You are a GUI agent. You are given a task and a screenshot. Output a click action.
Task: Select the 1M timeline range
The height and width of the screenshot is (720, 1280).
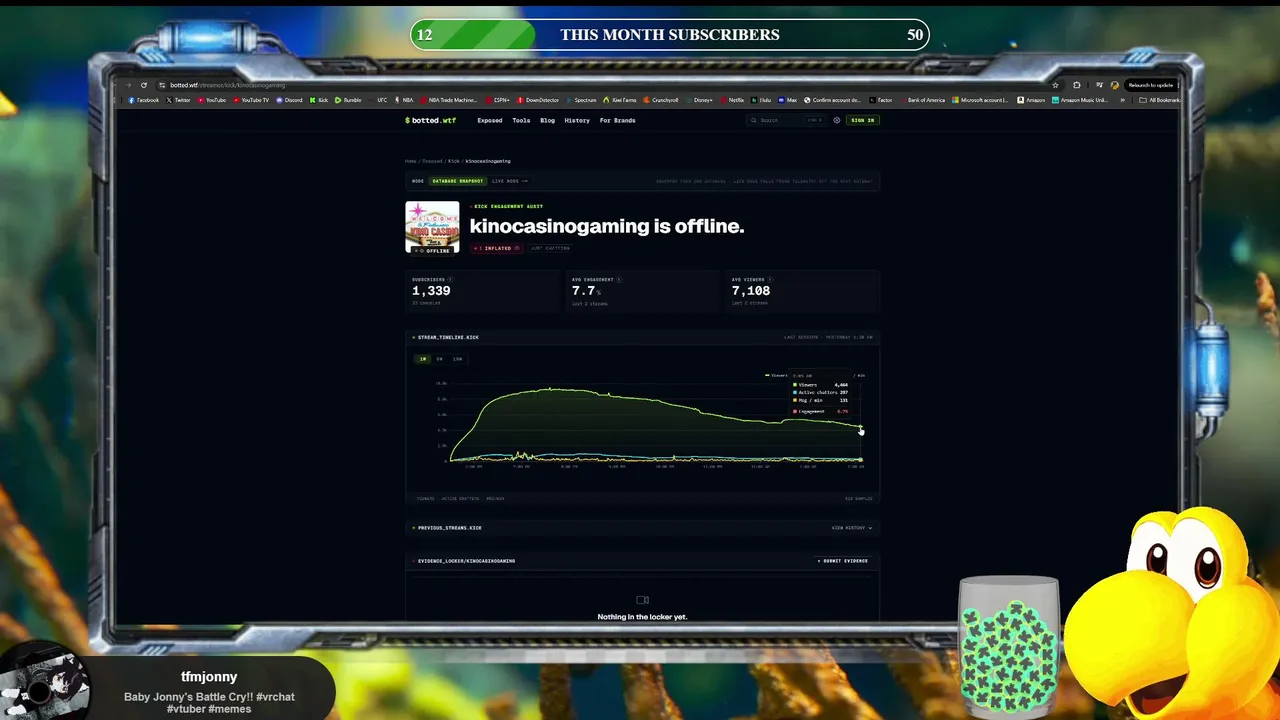tap(423, 359)
